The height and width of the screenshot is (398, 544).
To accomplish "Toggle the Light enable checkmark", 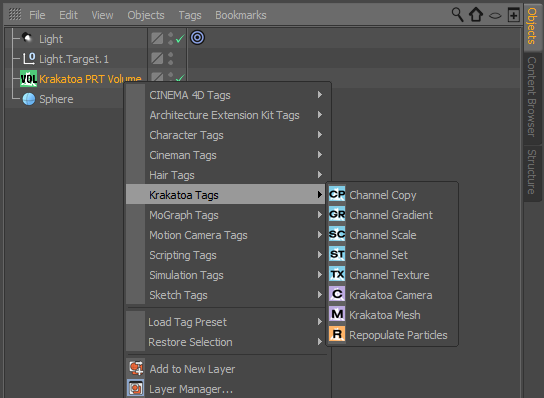I will coord(180,39).
